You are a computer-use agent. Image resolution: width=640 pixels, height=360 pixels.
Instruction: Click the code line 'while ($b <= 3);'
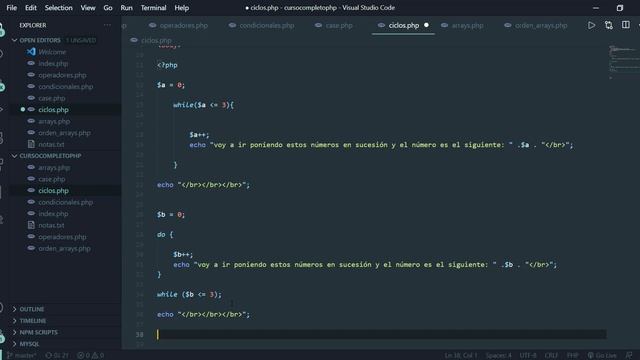click(189, 294)
